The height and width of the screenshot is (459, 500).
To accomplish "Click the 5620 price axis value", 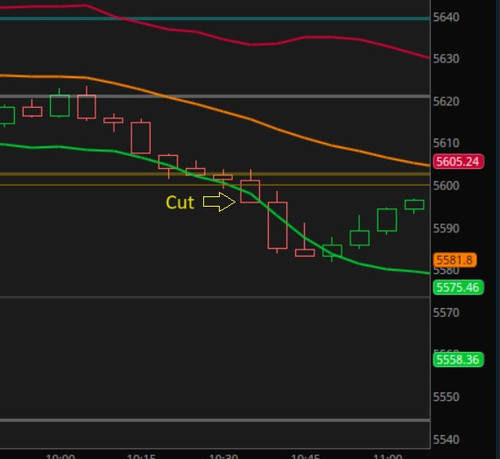I will tap(446, 101).
